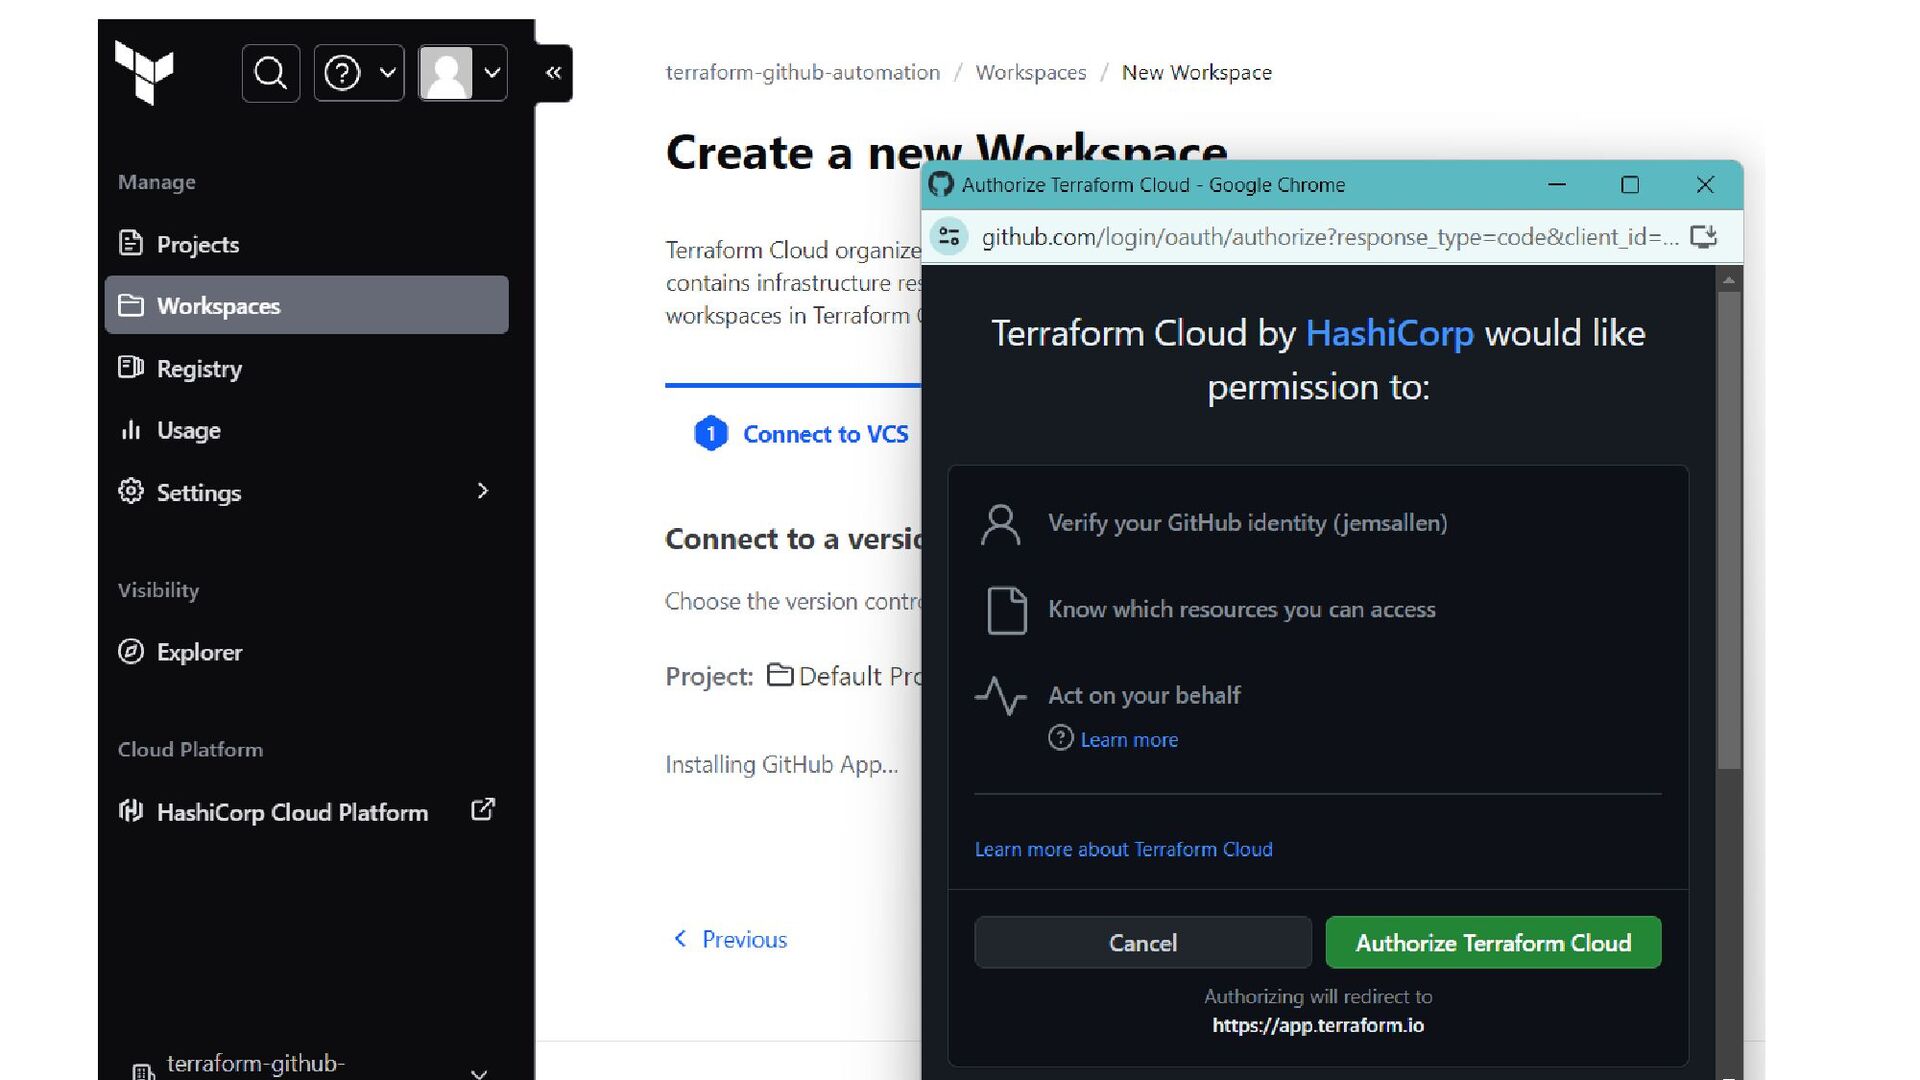This screenshot has width=1920, height=1080.
Task: Click the organization building icon at sidebar bottom
Action: point(143,1072)
